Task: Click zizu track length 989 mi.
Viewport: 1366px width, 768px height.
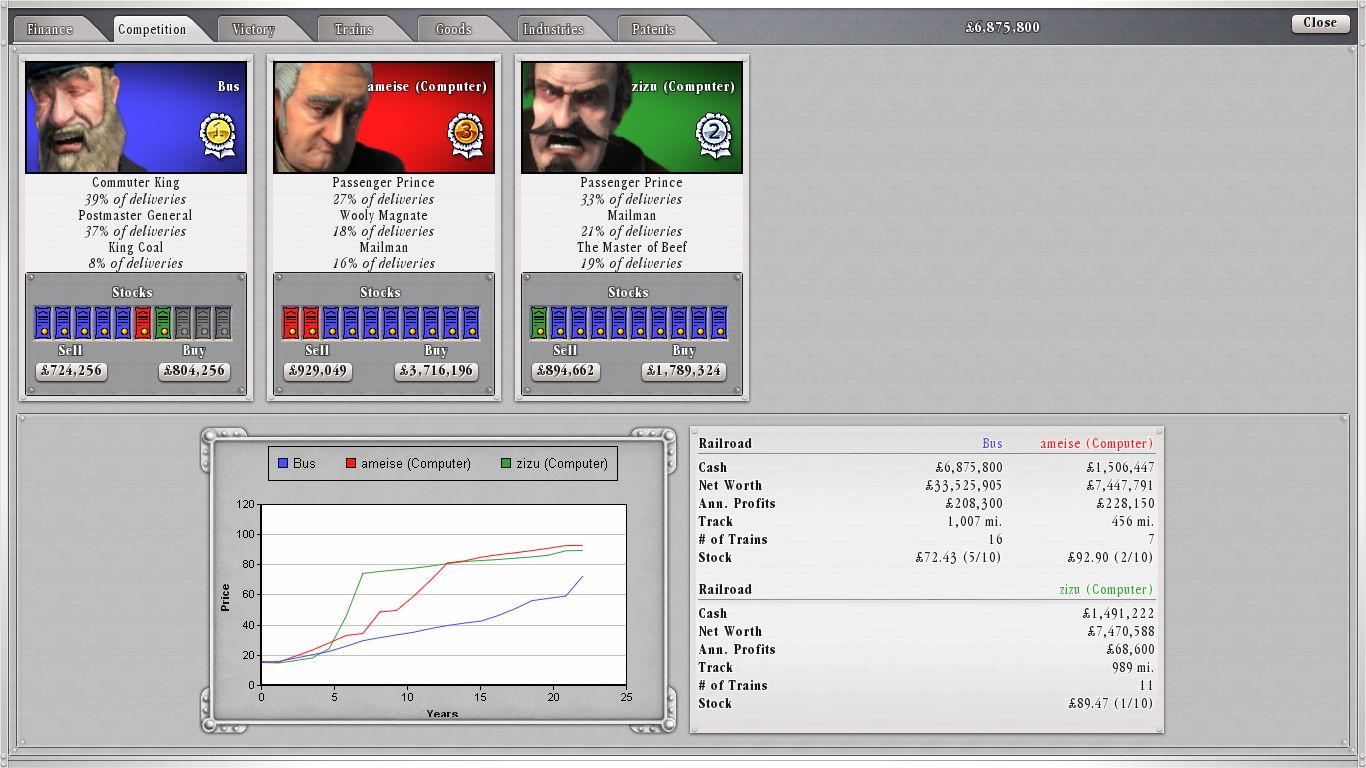Action: click(x=1133, y=668)
